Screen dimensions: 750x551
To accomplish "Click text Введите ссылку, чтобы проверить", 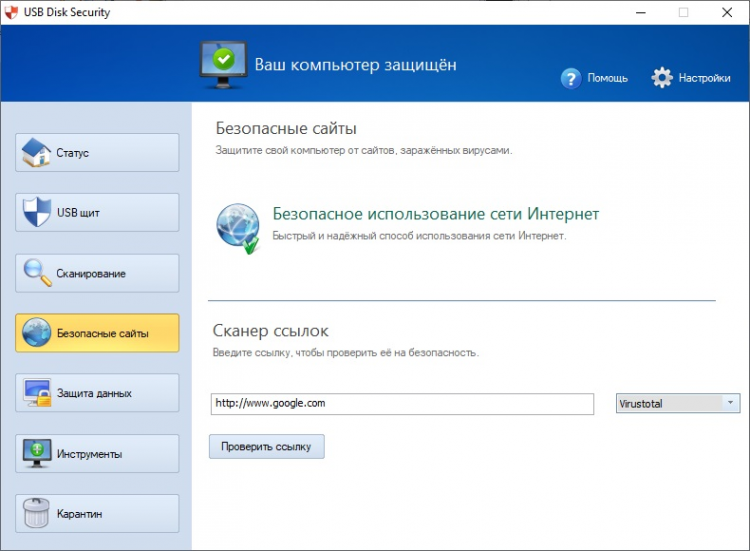I will (346, 353).
